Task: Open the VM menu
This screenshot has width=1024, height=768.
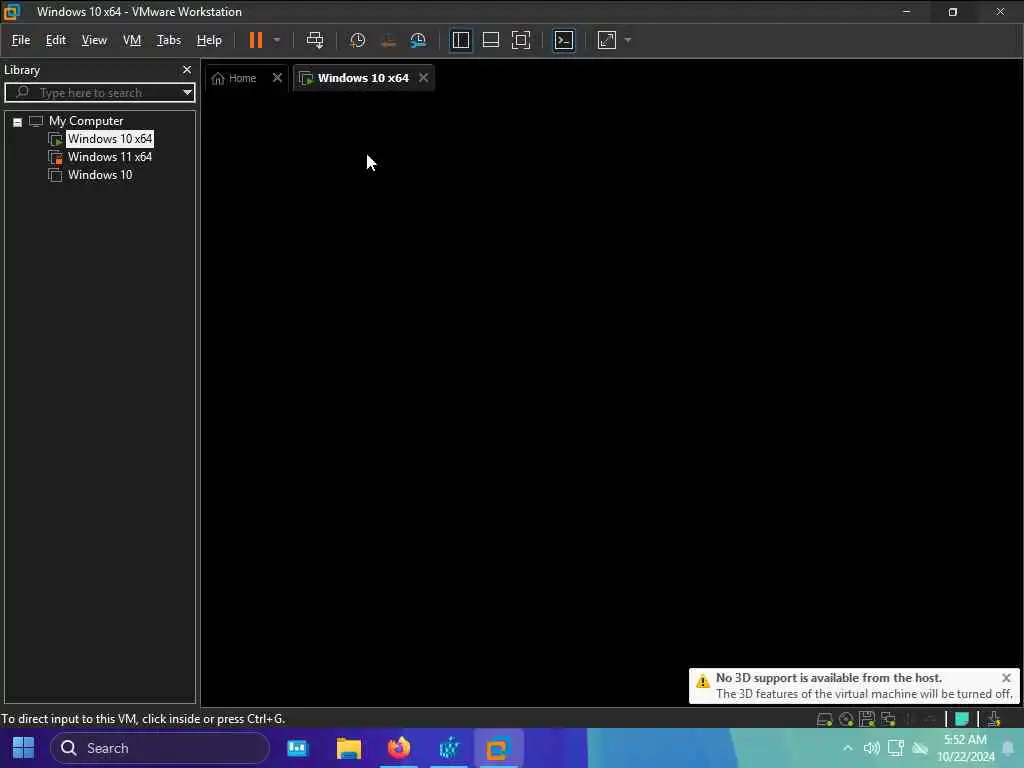Action: [x=132, y=40]
